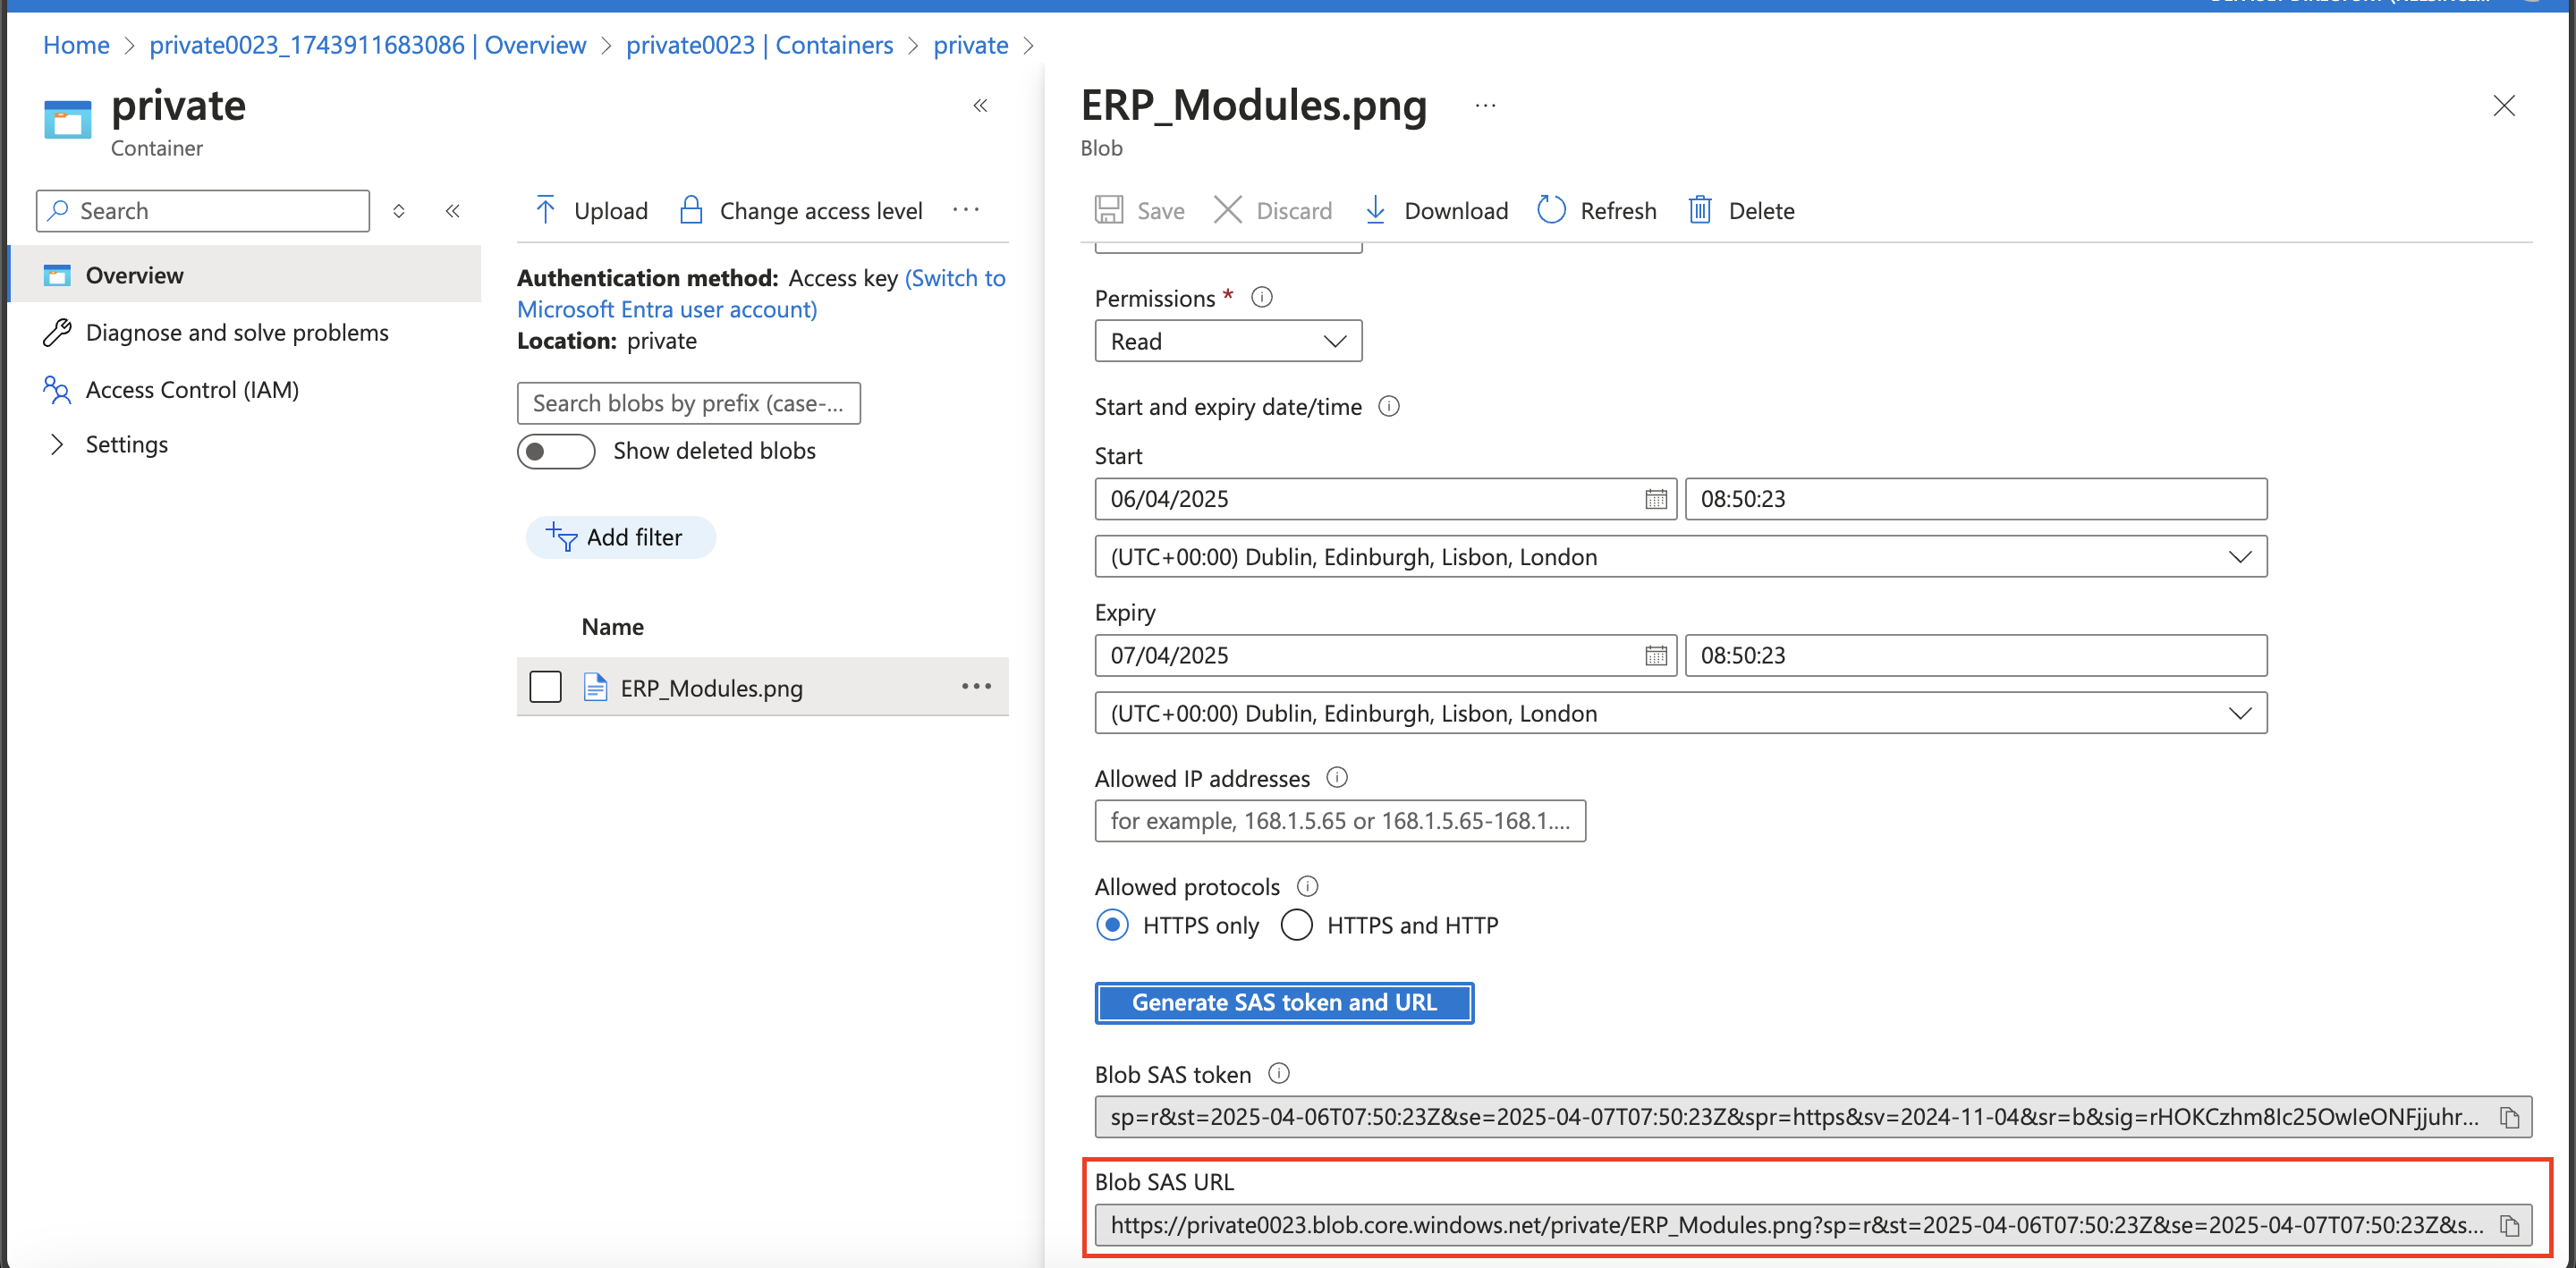
Task: Click the Discard X icon
Action: pyautogui.click(x=1227, y=210)
